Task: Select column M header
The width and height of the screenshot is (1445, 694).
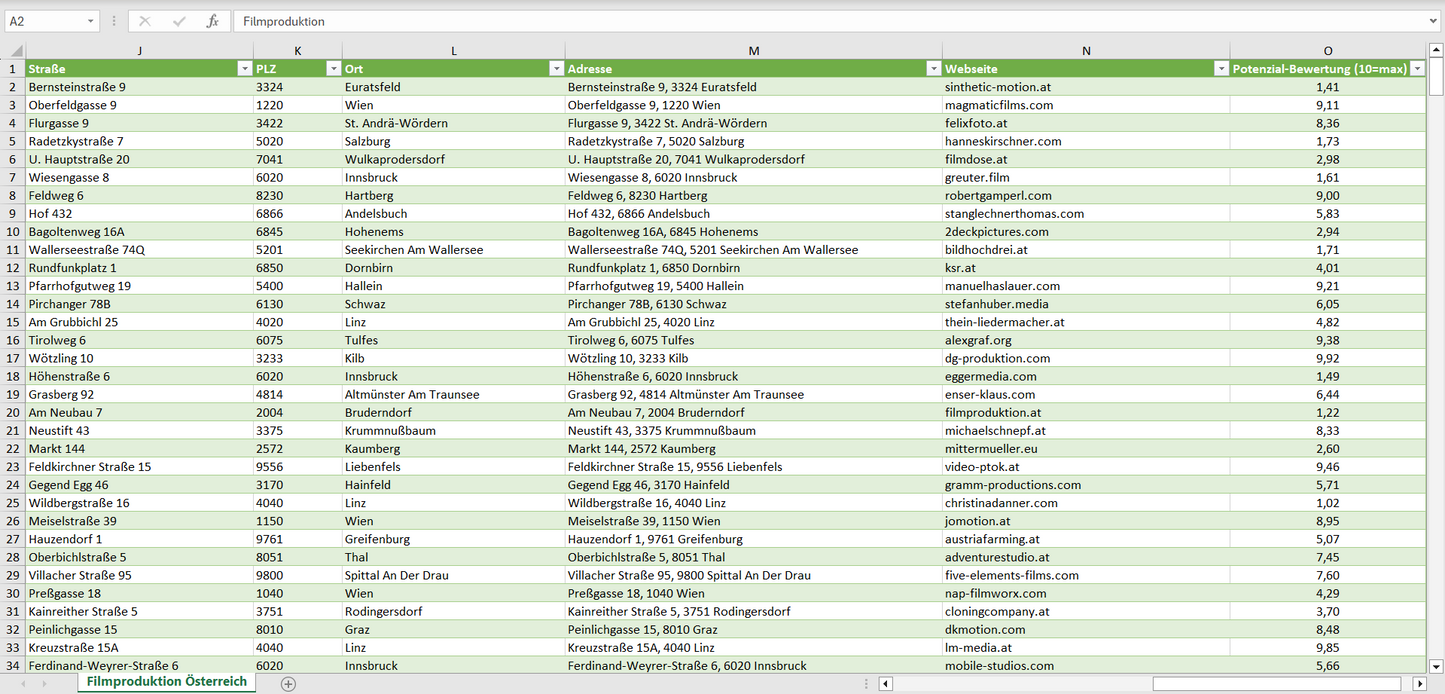Action: (753, 51)
